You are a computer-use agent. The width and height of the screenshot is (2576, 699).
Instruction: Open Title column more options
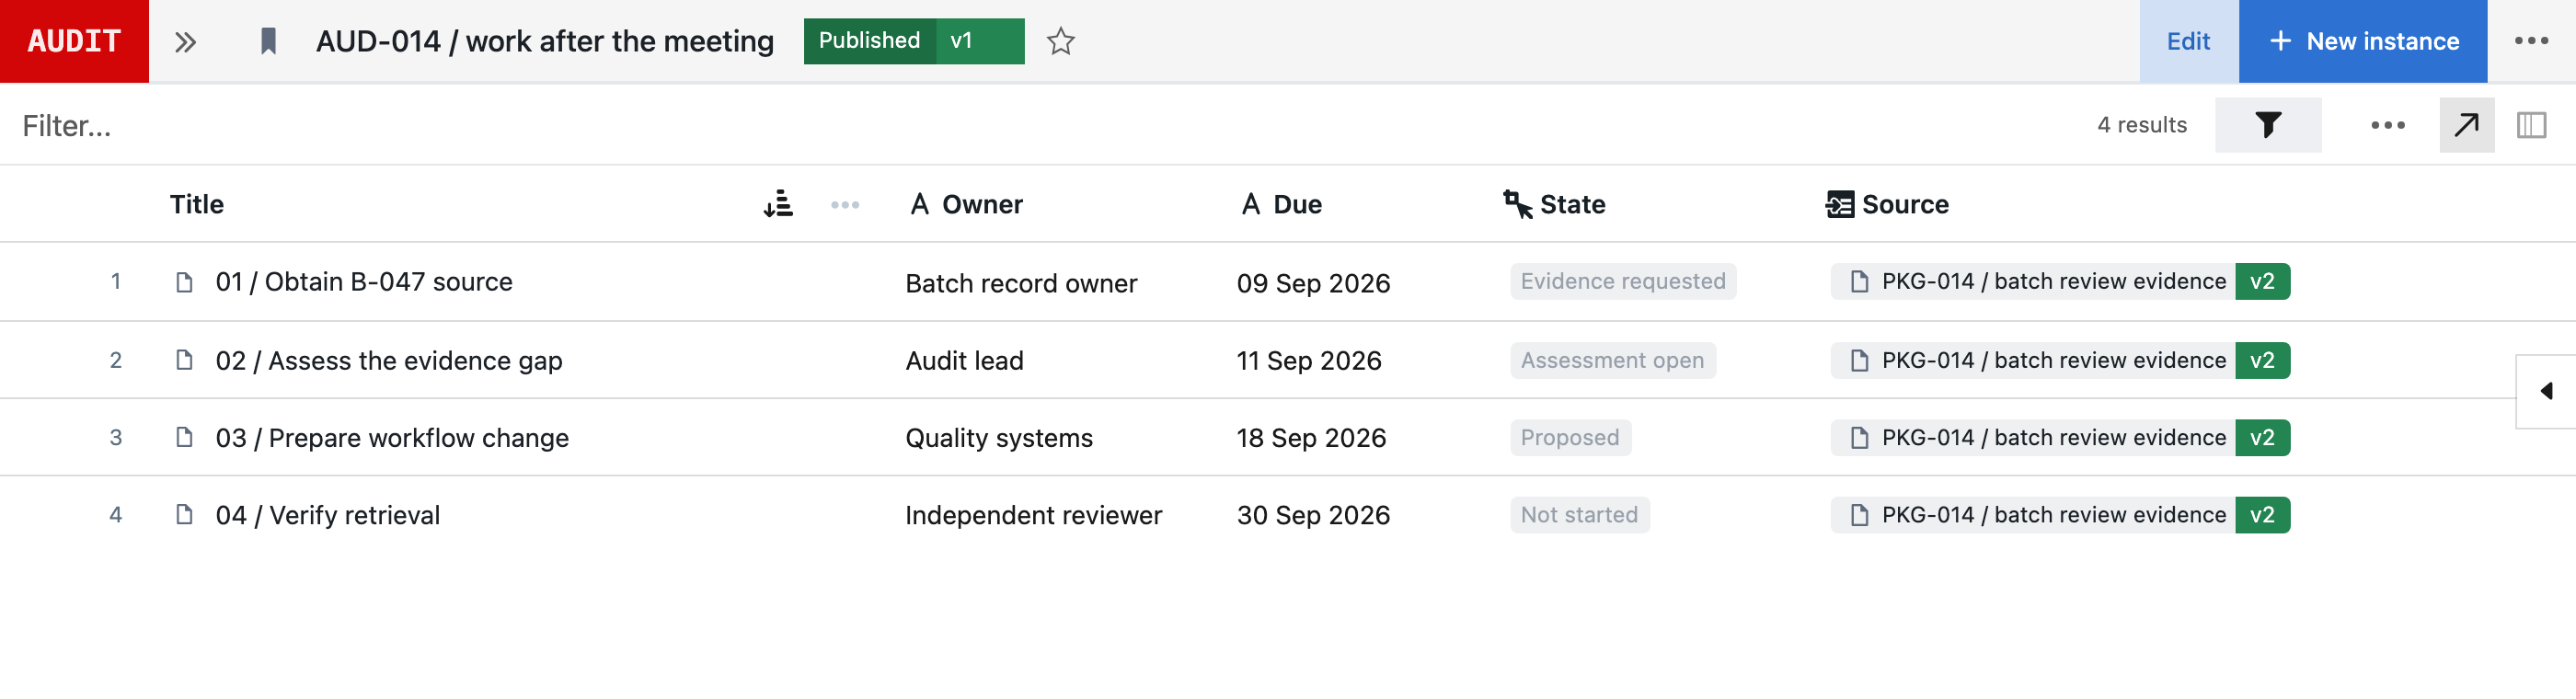[845, 204]
